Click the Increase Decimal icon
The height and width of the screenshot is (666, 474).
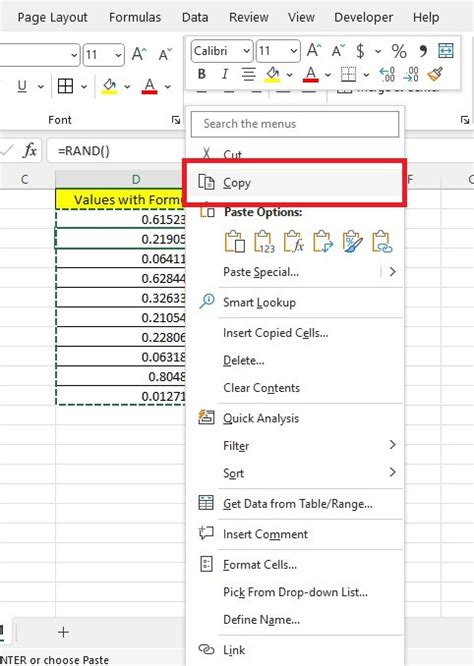click(387, 75)
